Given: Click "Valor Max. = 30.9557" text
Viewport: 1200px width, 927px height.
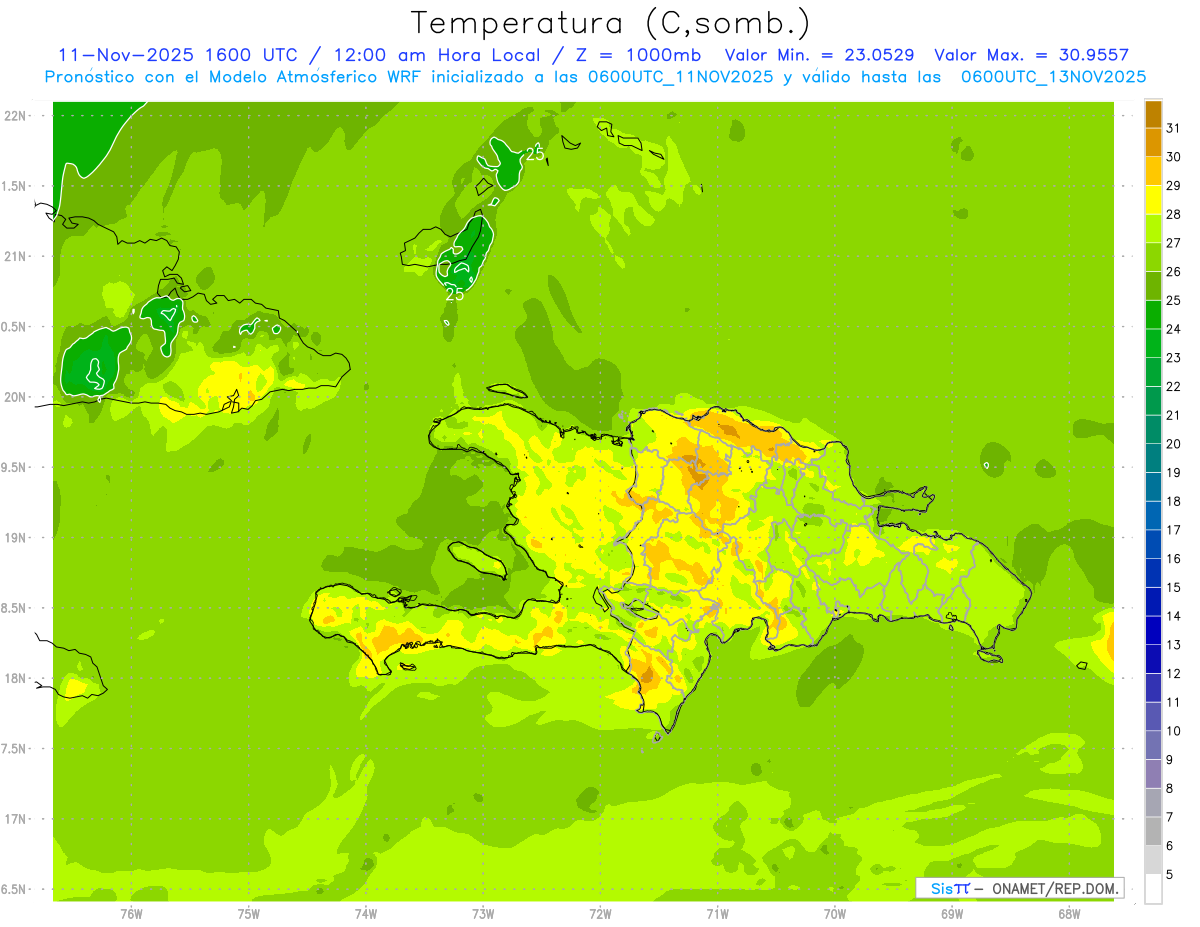Looking at the screenshot, I should [1031, 55].
